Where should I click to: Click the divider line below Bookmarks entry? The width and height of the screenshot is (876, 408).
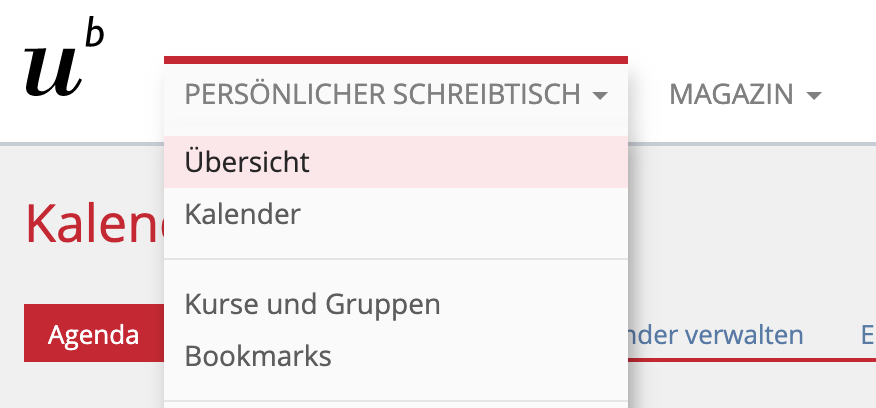click(396, 401)
